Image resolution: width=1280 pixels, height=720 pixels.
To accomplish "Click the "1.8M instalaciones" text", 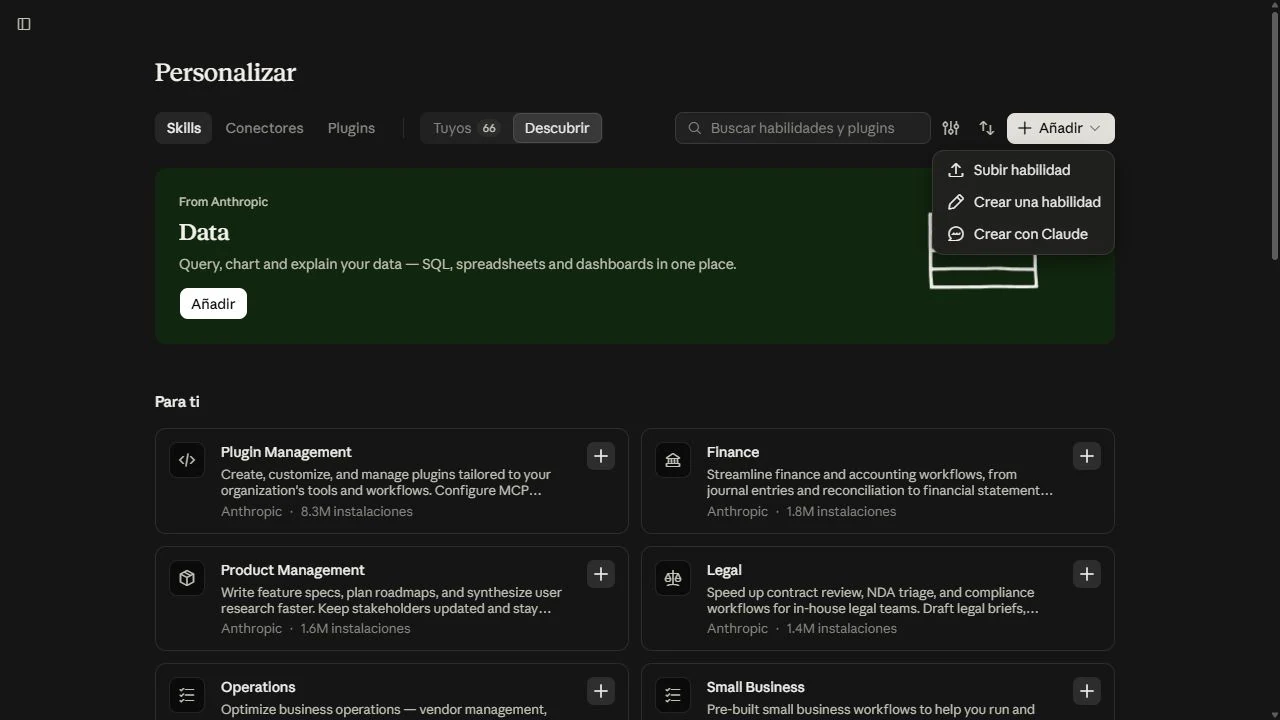I will [842, 511].
